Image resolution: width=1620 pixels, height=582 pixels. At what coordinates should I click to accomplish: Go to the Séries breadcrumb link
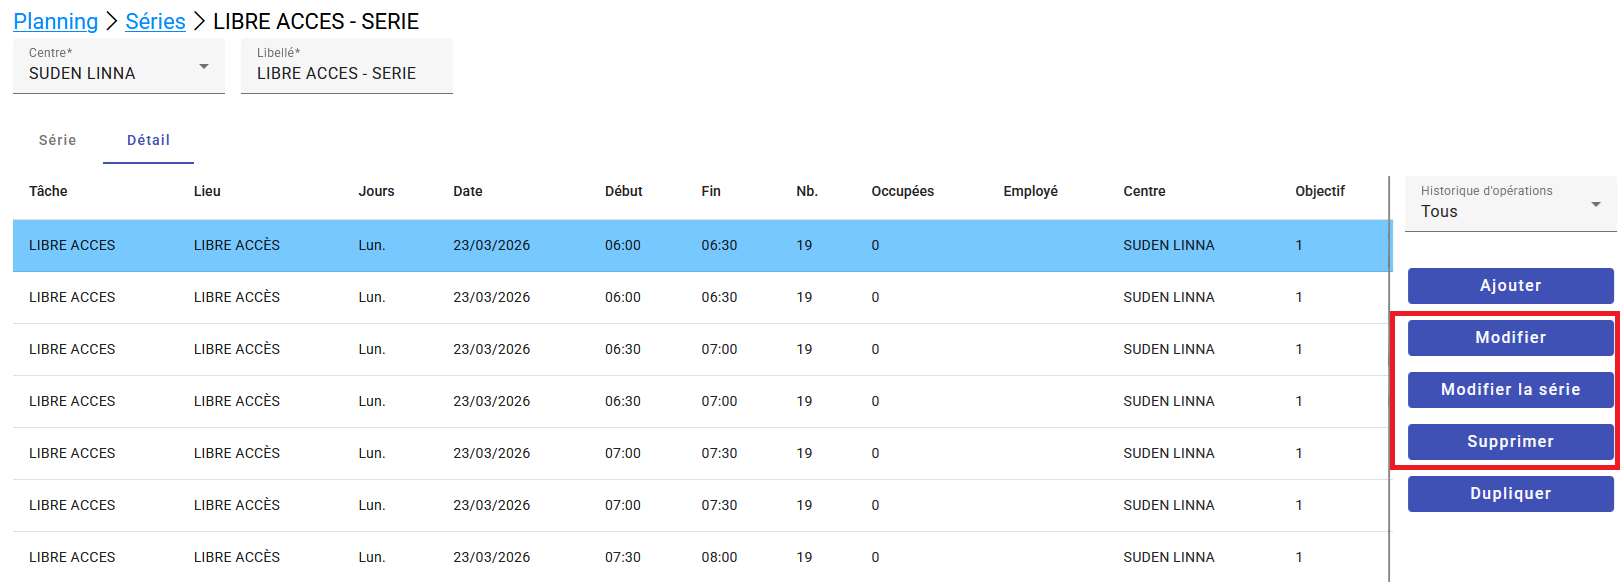point(155,21)
